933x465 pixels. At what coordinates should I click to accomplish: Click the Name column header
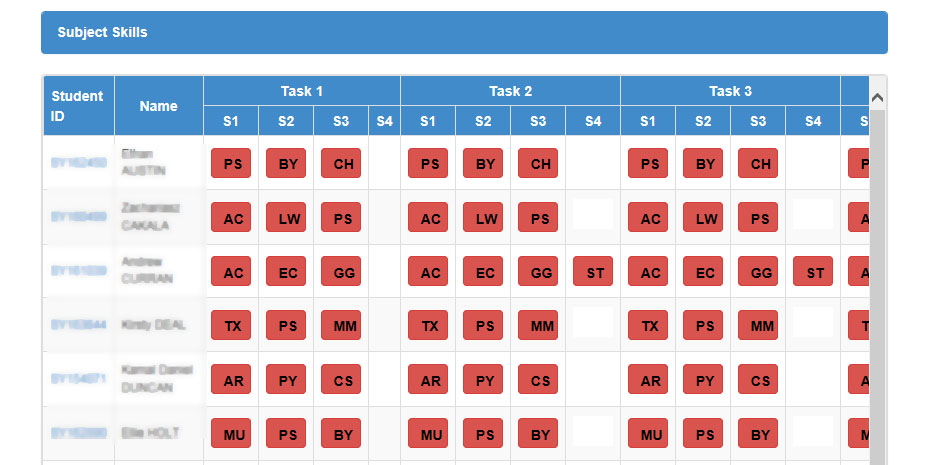point(158,106)
